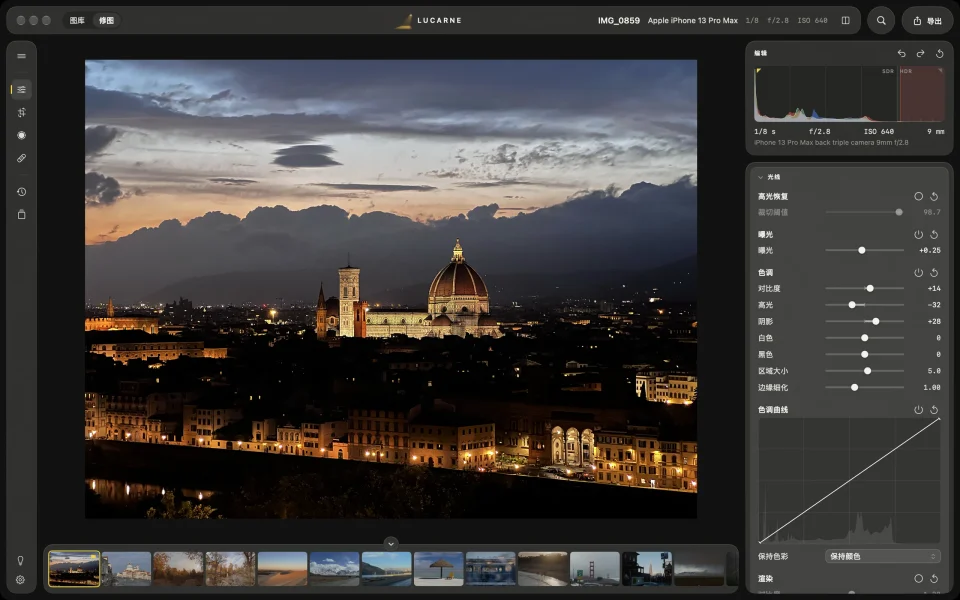Toggle the 色调 power switch
960x600 pixels.
pyautogui.click(x=918, y=272)
